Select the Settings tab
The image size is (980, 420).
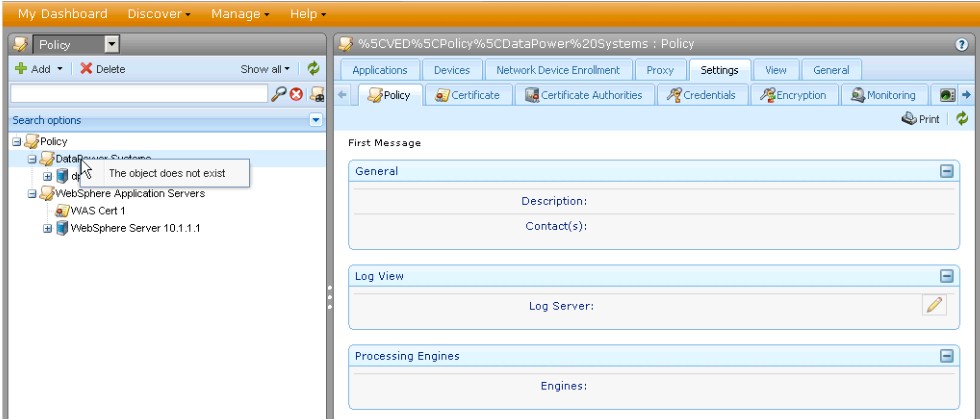tap(719, 70)
